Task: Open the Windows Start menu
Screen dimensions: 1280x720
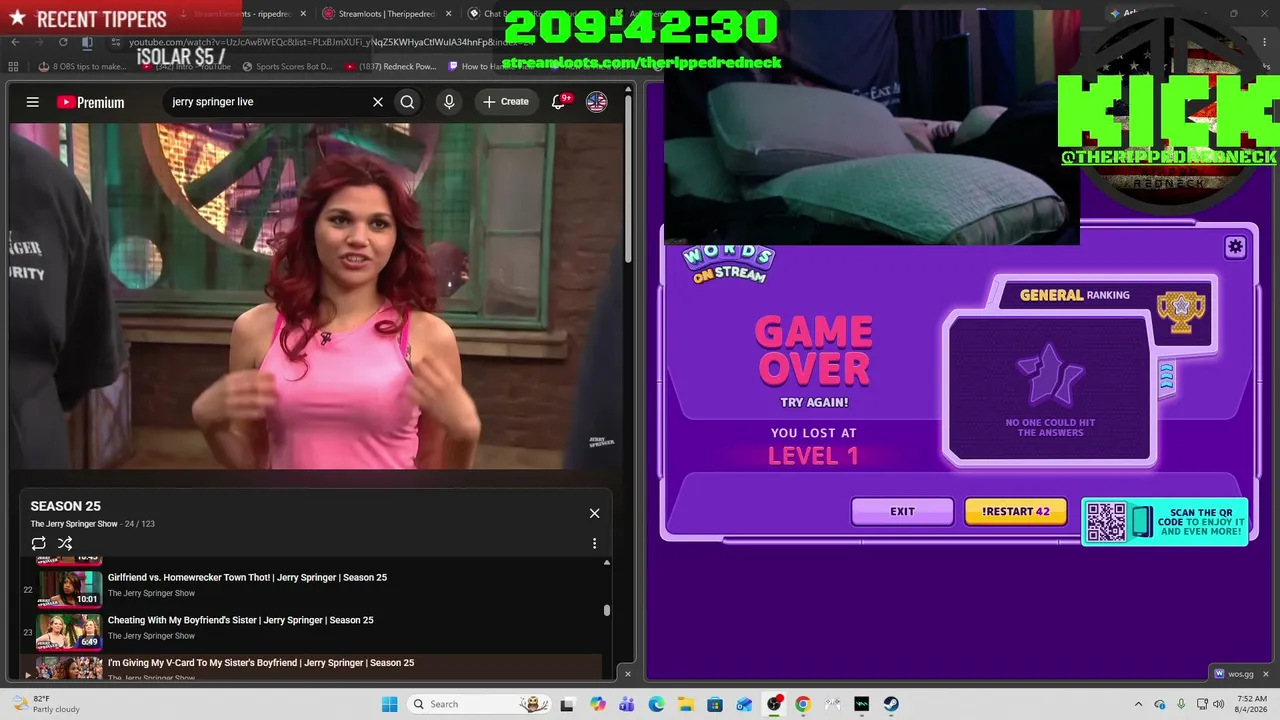Action: [x=389, y=704]
